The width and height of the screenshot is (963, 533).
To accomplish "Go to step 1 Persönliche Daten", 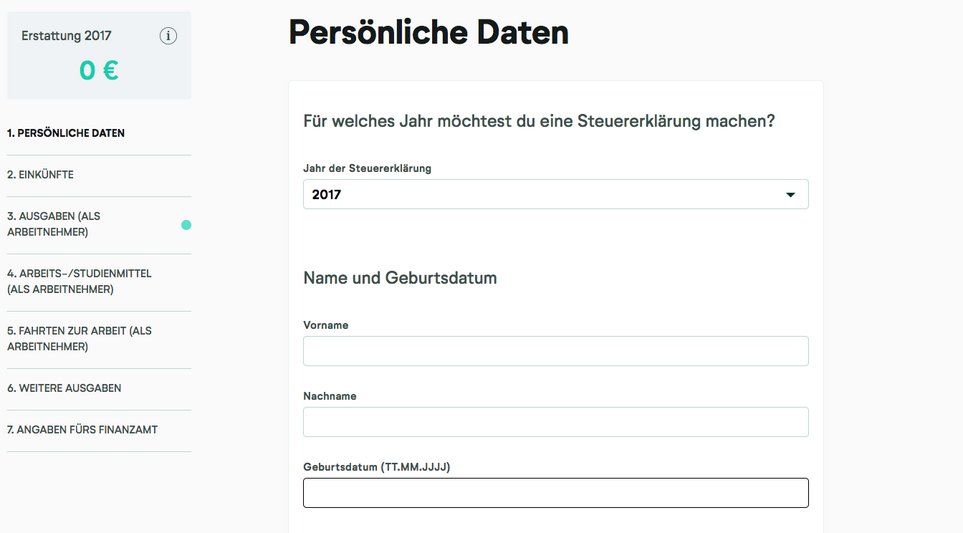I will point(66,133).
